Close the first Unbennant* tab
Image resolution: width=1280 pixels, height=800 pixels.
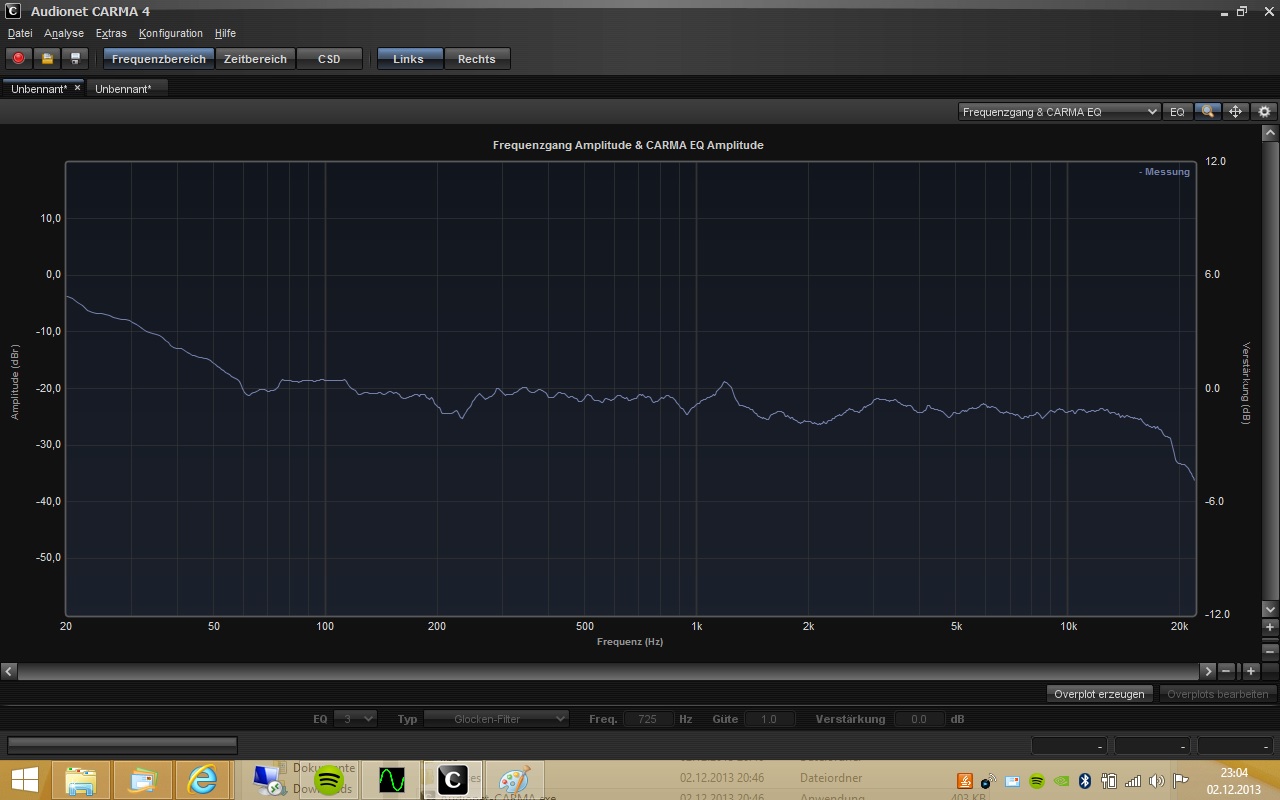point(77,88)
